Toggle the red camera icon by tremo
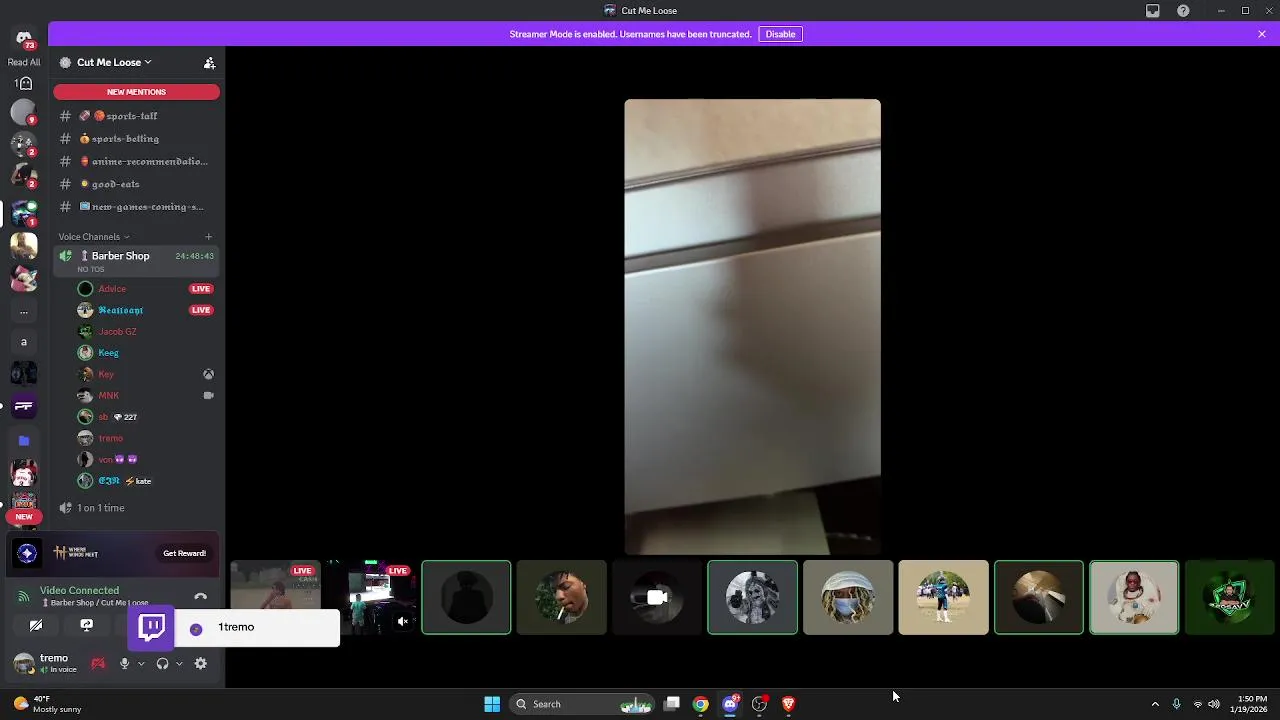Image resolution: width=1280 pixels, height=720 pixels. pos(98,663)
